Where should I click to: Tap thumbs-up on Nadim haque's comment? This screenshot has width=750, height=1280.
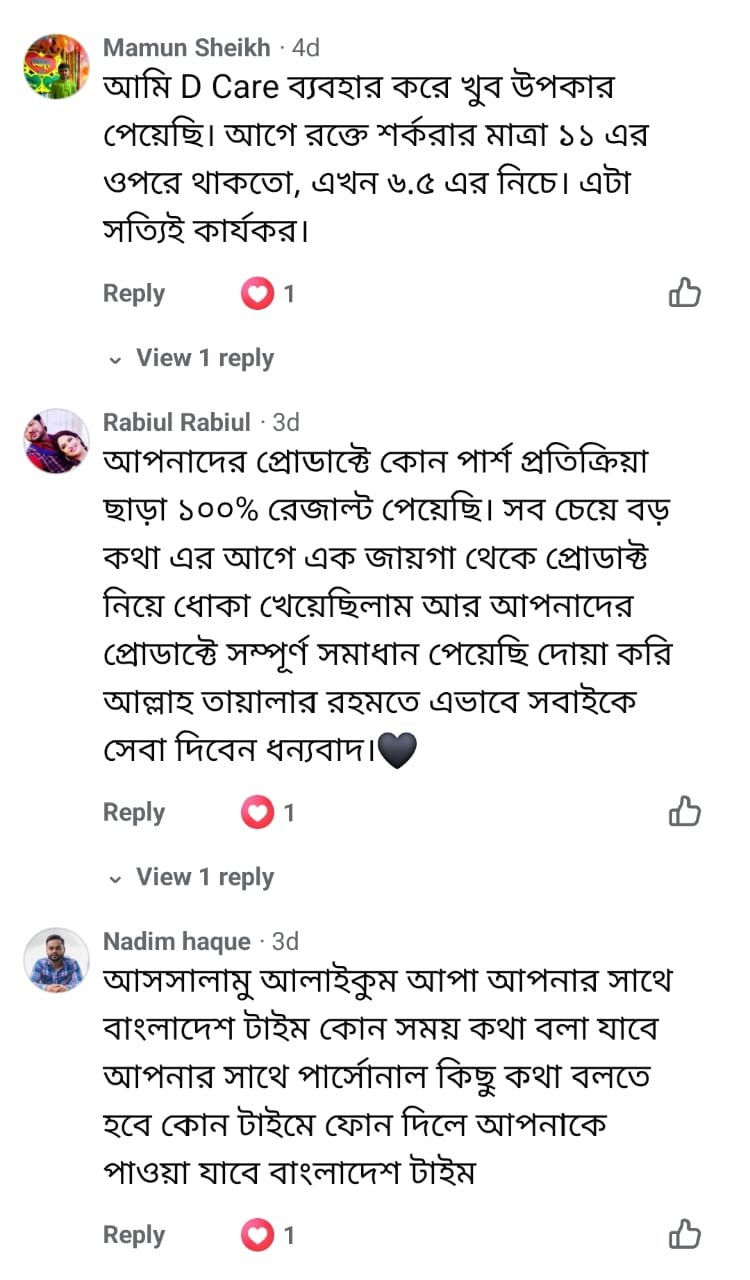click(x=684, y=1235)
